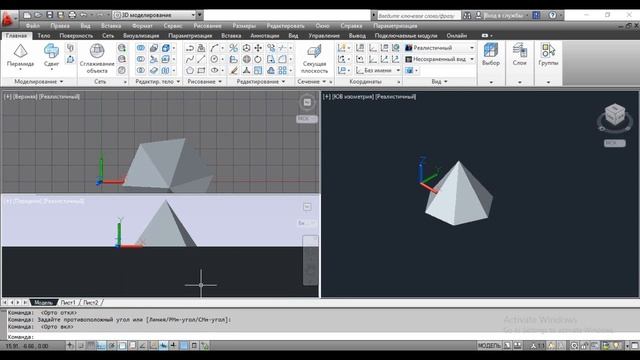
Task: Switch to the Лист2 layout tab
Action: 91,302
